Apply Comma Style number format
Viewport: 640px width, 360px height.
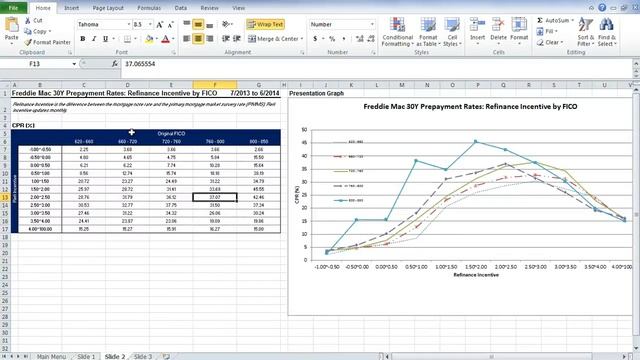(344, 39)
